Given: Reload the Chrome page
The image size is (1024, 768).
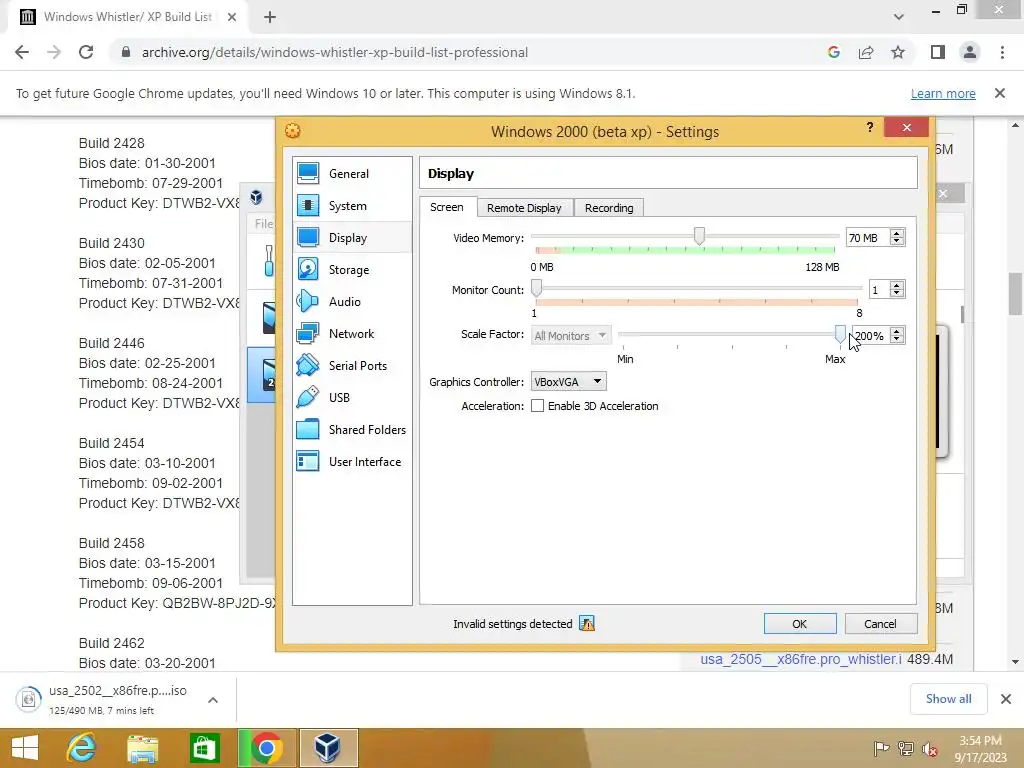Looking at the screenshot, I should click(x=86, y=52).
